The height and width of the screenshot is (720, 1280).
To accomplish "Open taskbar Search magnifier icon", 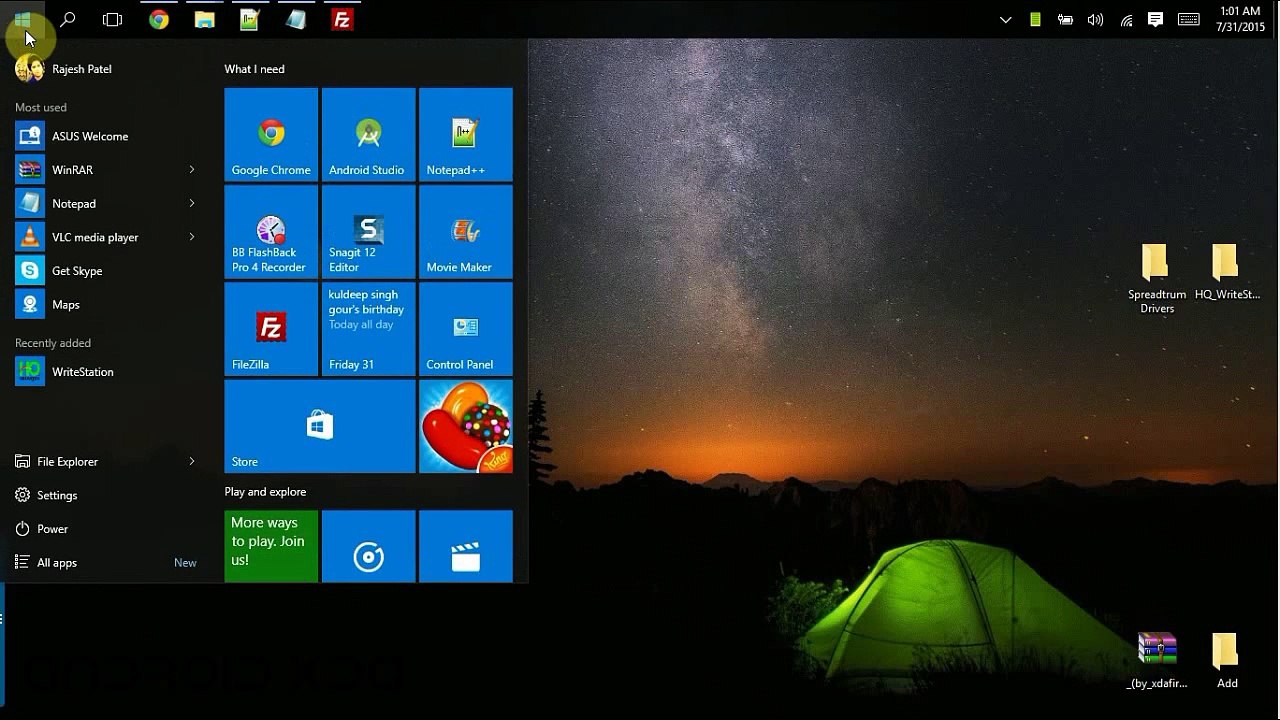I will click(68, 19).
